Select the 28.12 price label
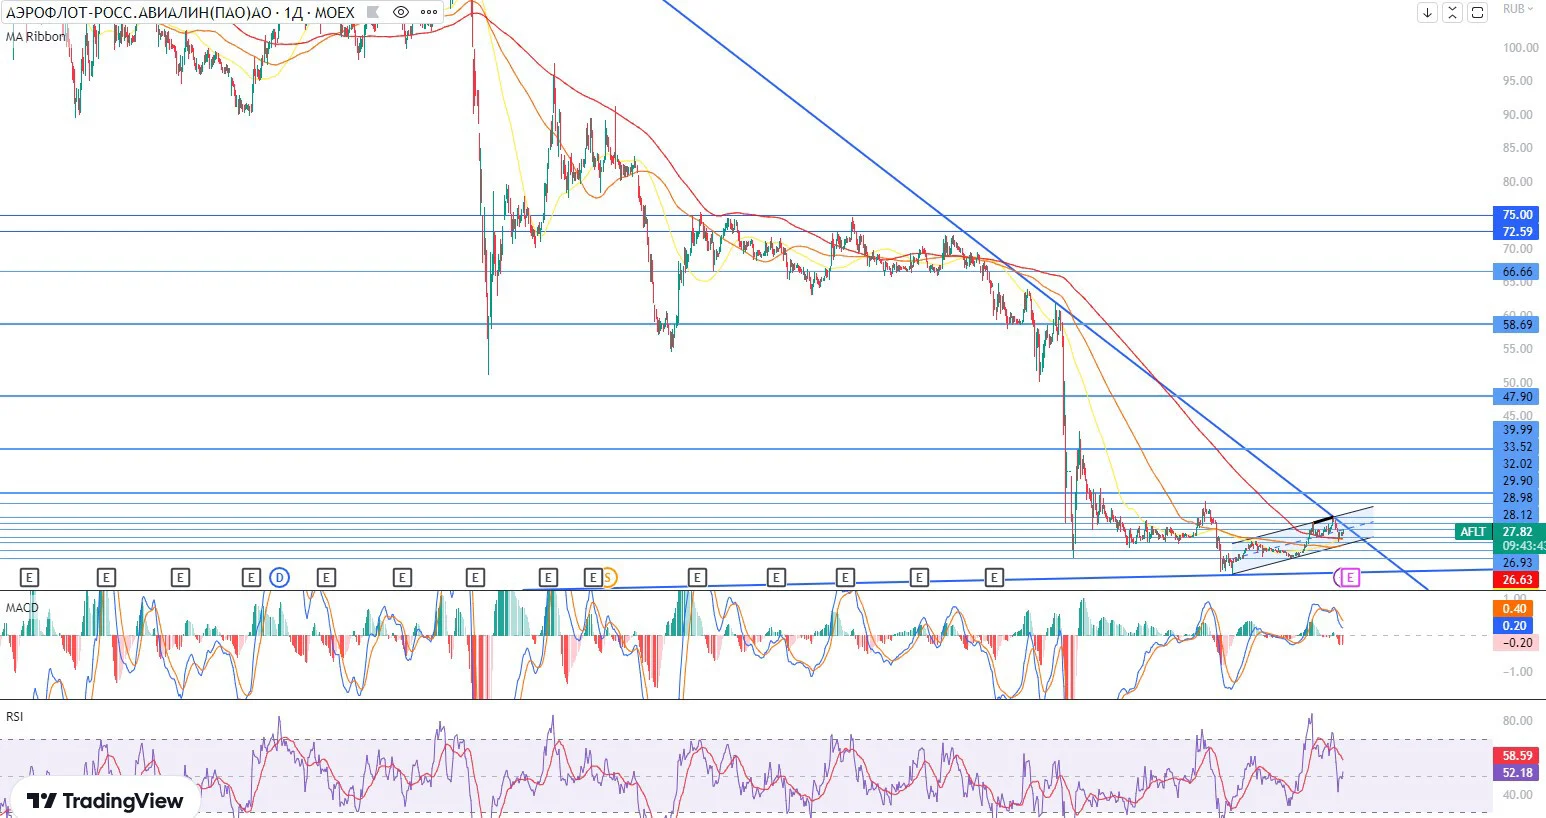This screenshot has height=818, width=1546. click(x=1517, y=515)
